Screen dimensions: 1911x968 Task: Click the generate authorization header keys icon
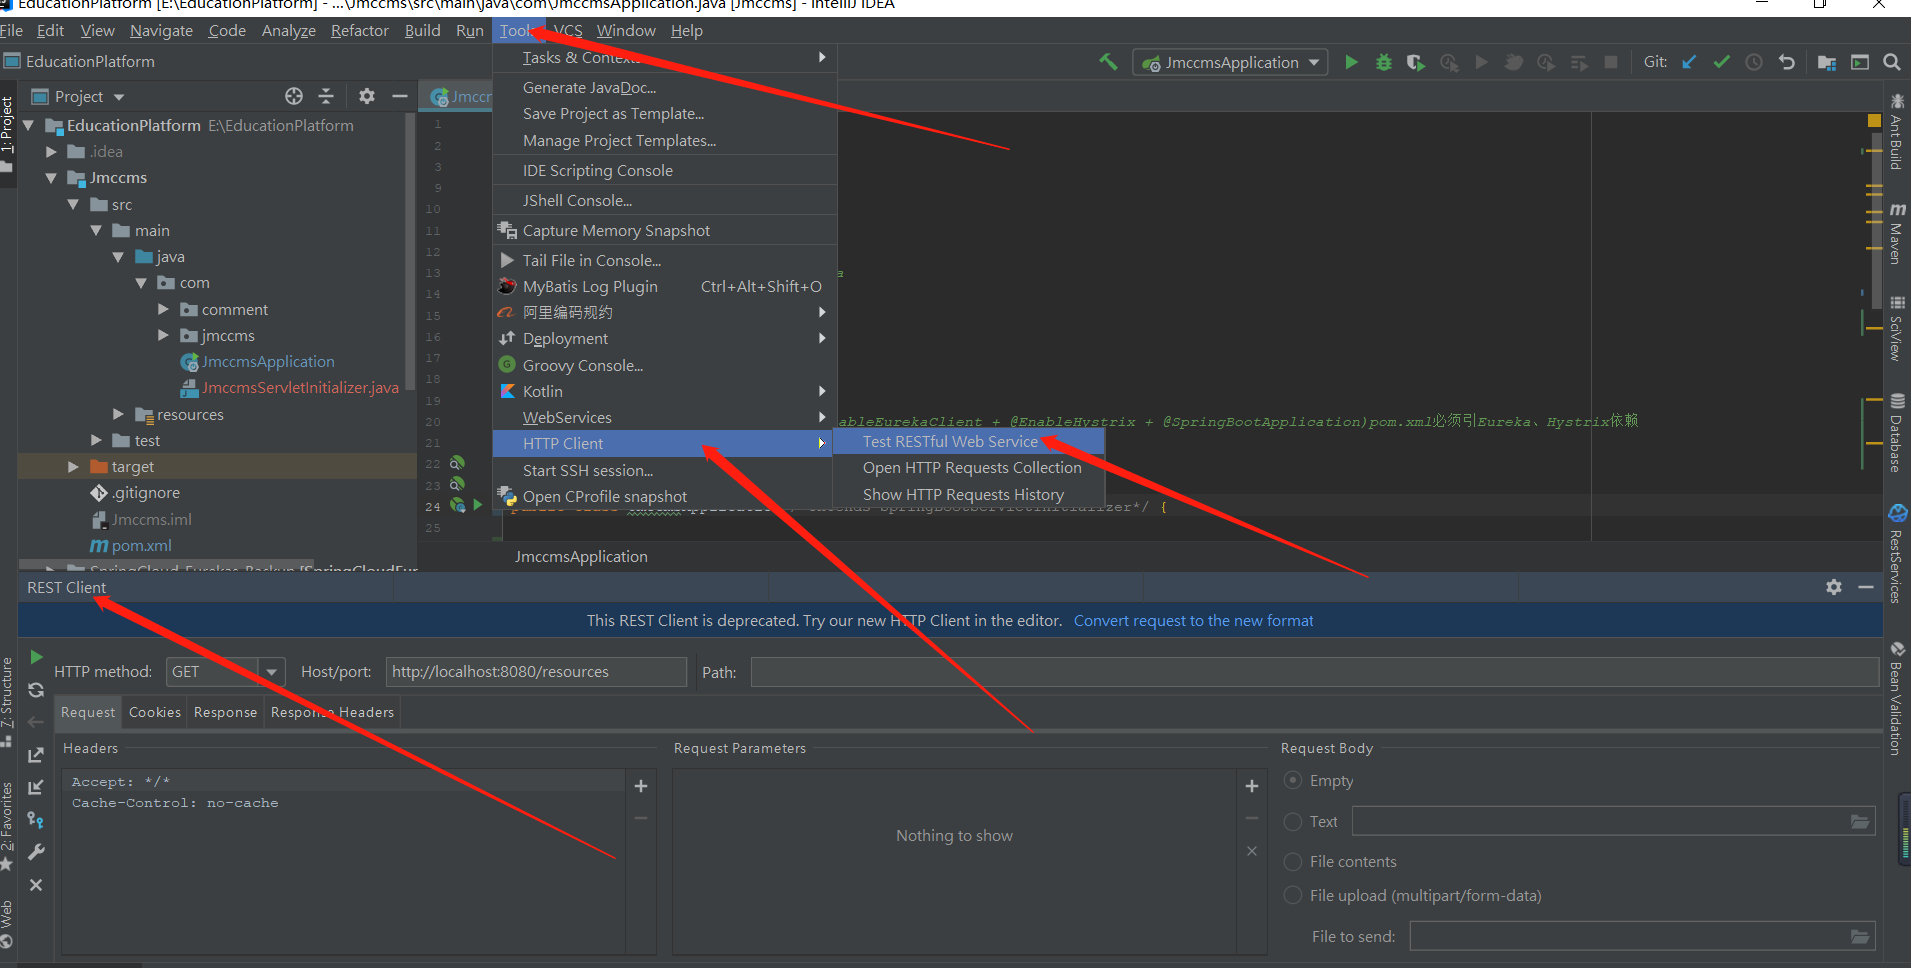tap(36, 820)
